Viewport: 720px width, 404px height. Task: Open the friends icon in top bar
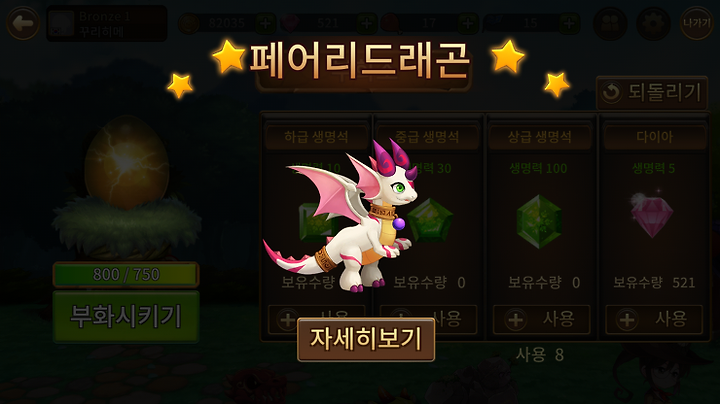610,23
